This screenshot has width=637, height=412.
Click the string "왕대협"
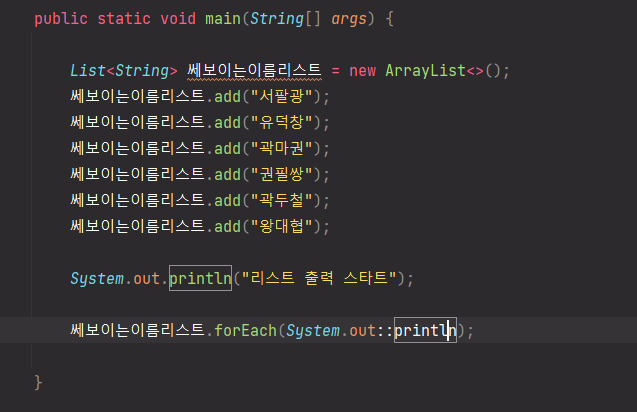281,227
